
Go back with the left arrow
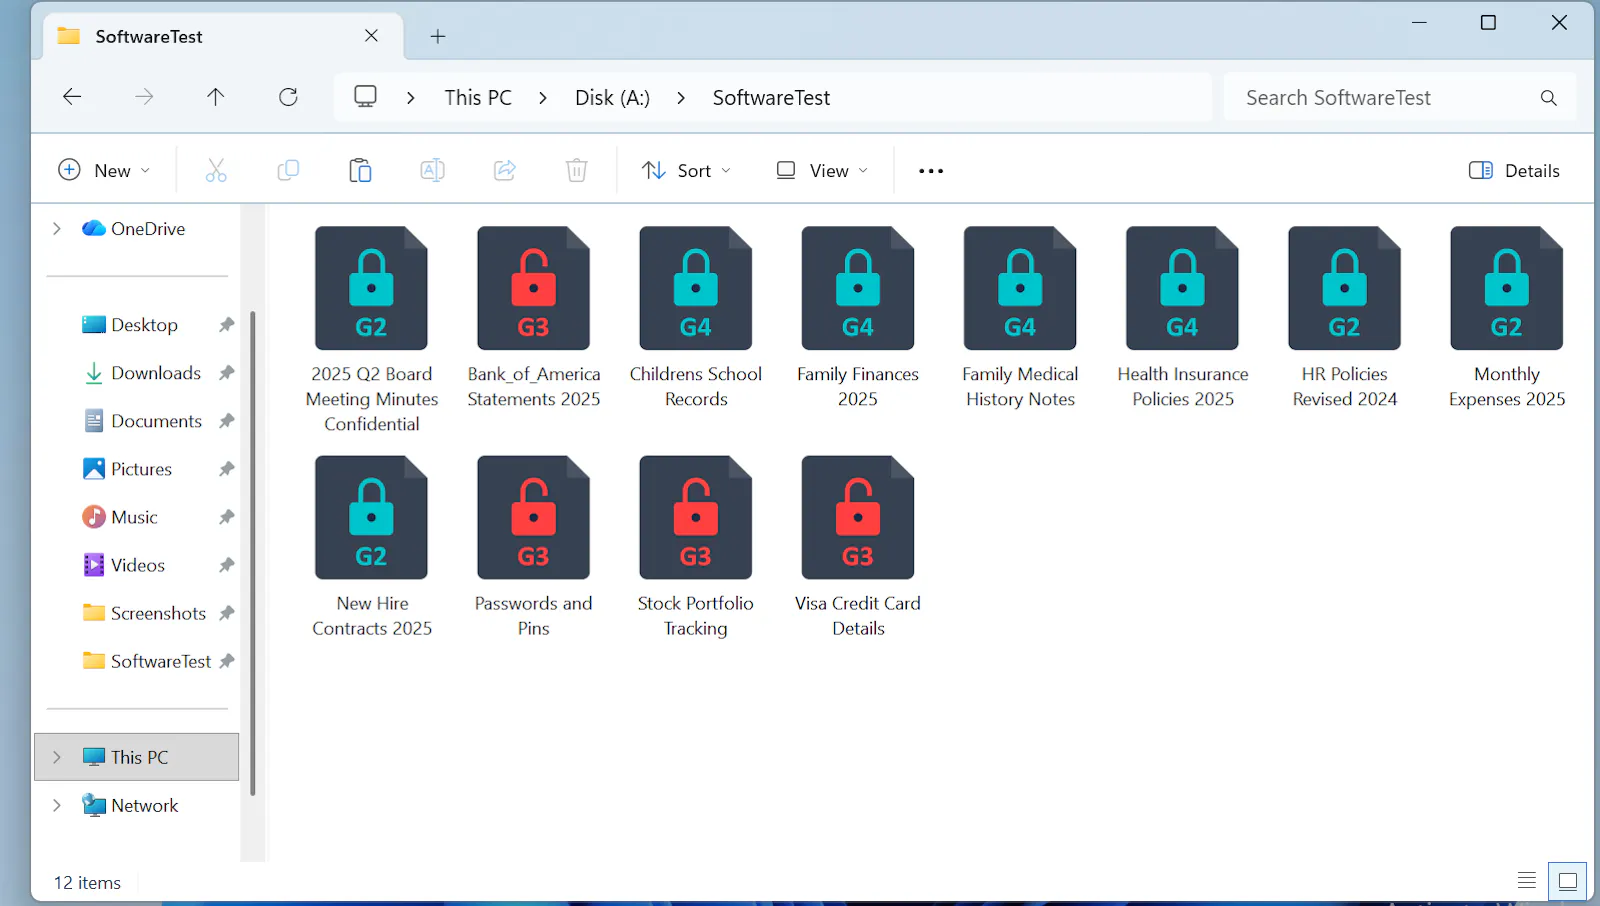pyautogui.click(x=72, y=97)
